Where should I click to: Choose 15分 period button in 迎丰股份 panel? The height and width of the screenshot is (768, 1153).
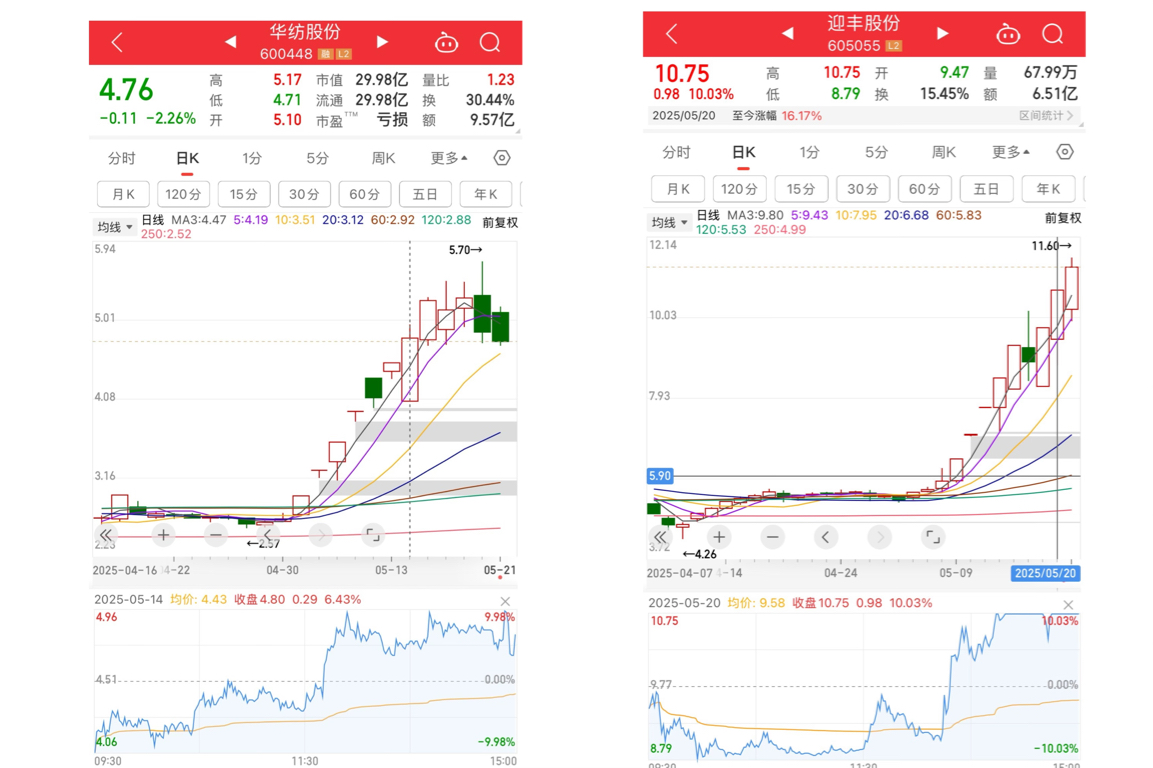801,189
